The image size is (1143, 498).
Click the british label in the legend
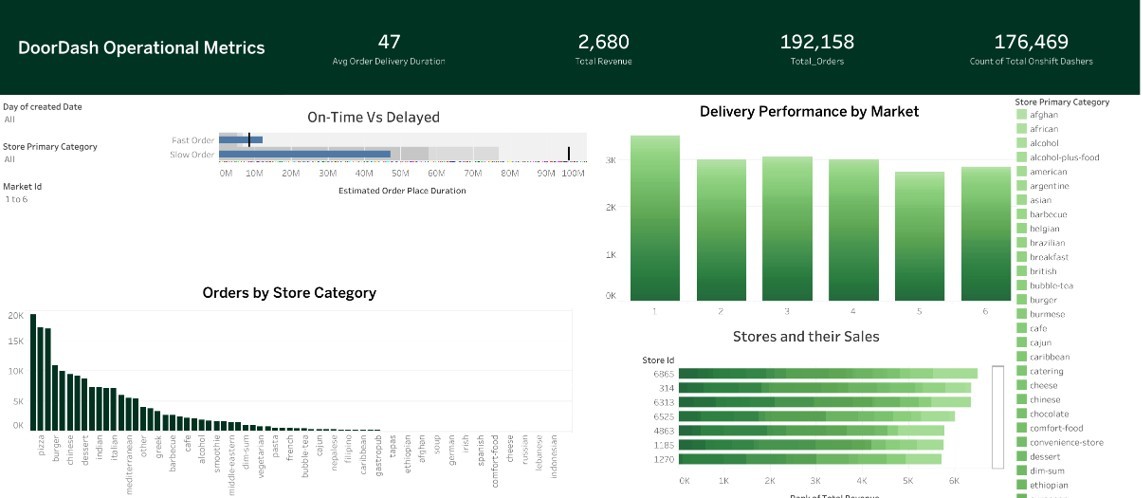point(1043,271)
